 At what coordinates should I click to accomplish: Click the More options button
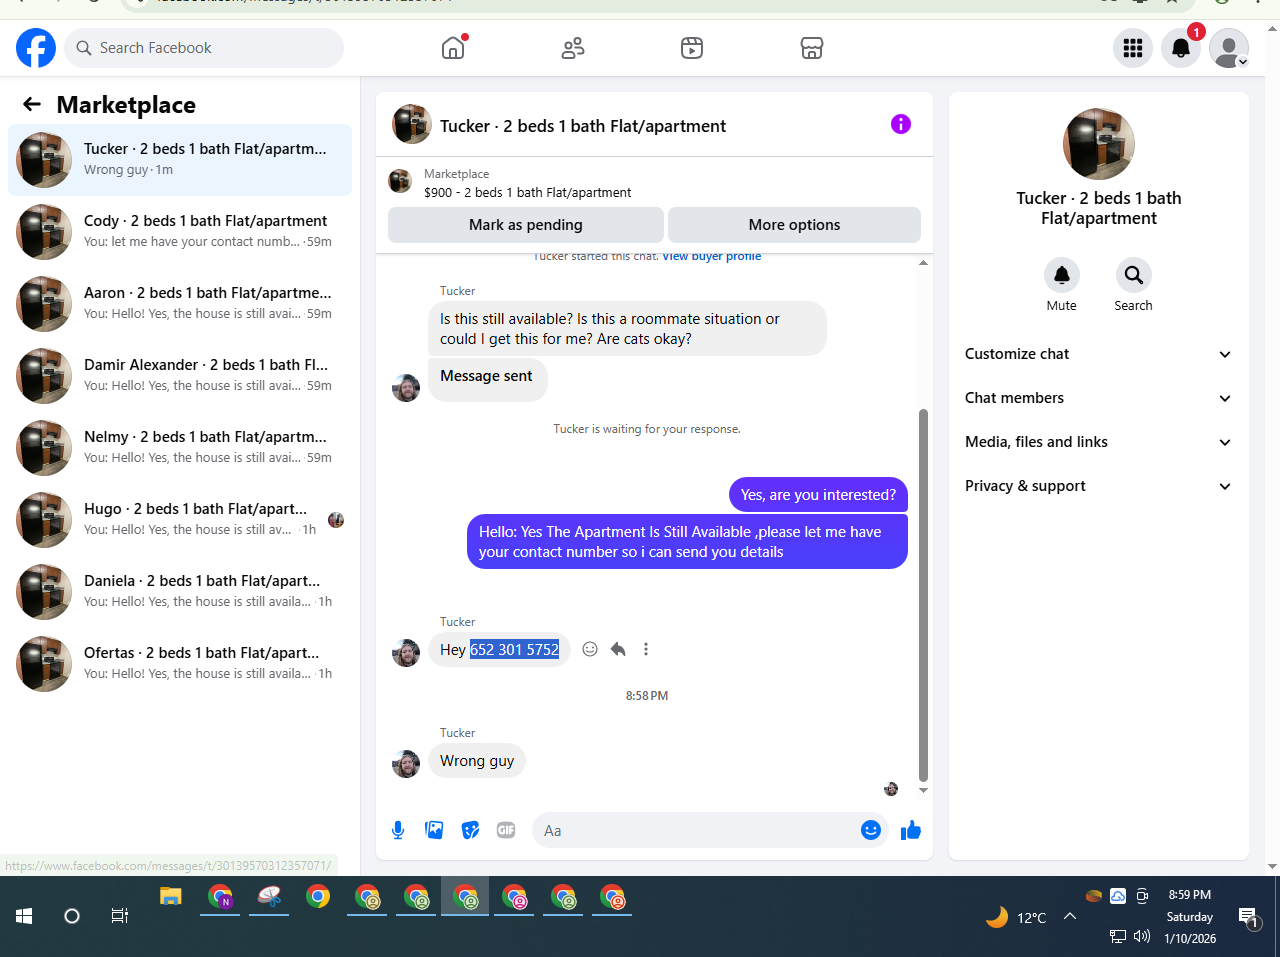pos(794,225)
